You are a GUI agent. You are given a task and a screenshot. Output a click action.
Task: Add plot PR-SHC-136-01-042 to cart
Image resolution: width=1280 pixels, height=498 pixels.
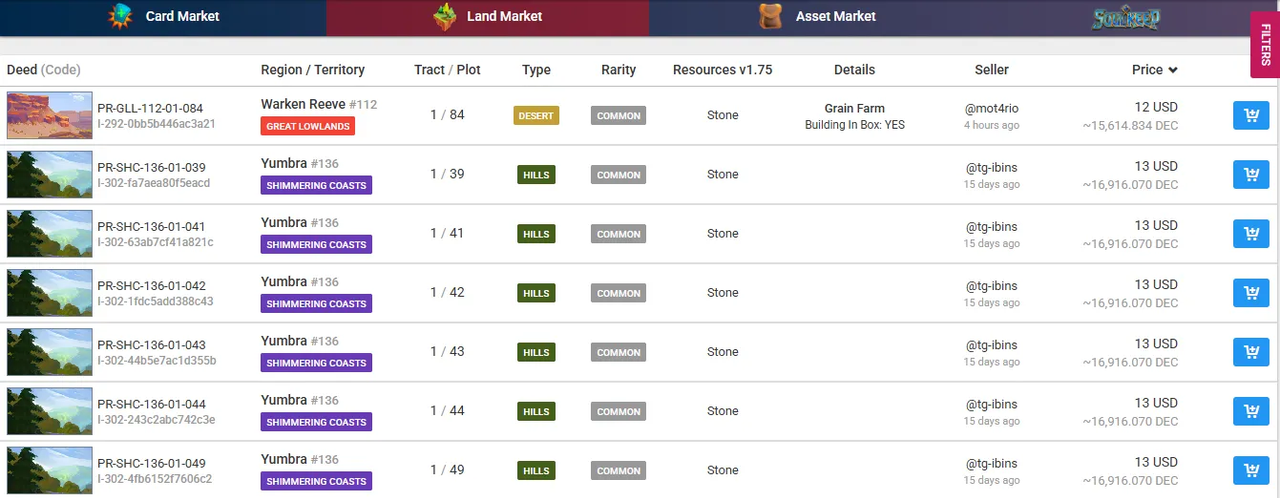click(x=1251, y=293)
